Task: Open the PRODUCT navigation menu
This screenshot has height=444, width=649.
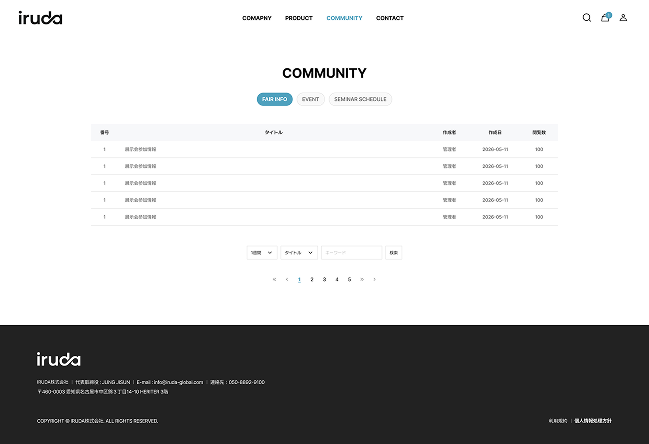Action: coord(299,18)
